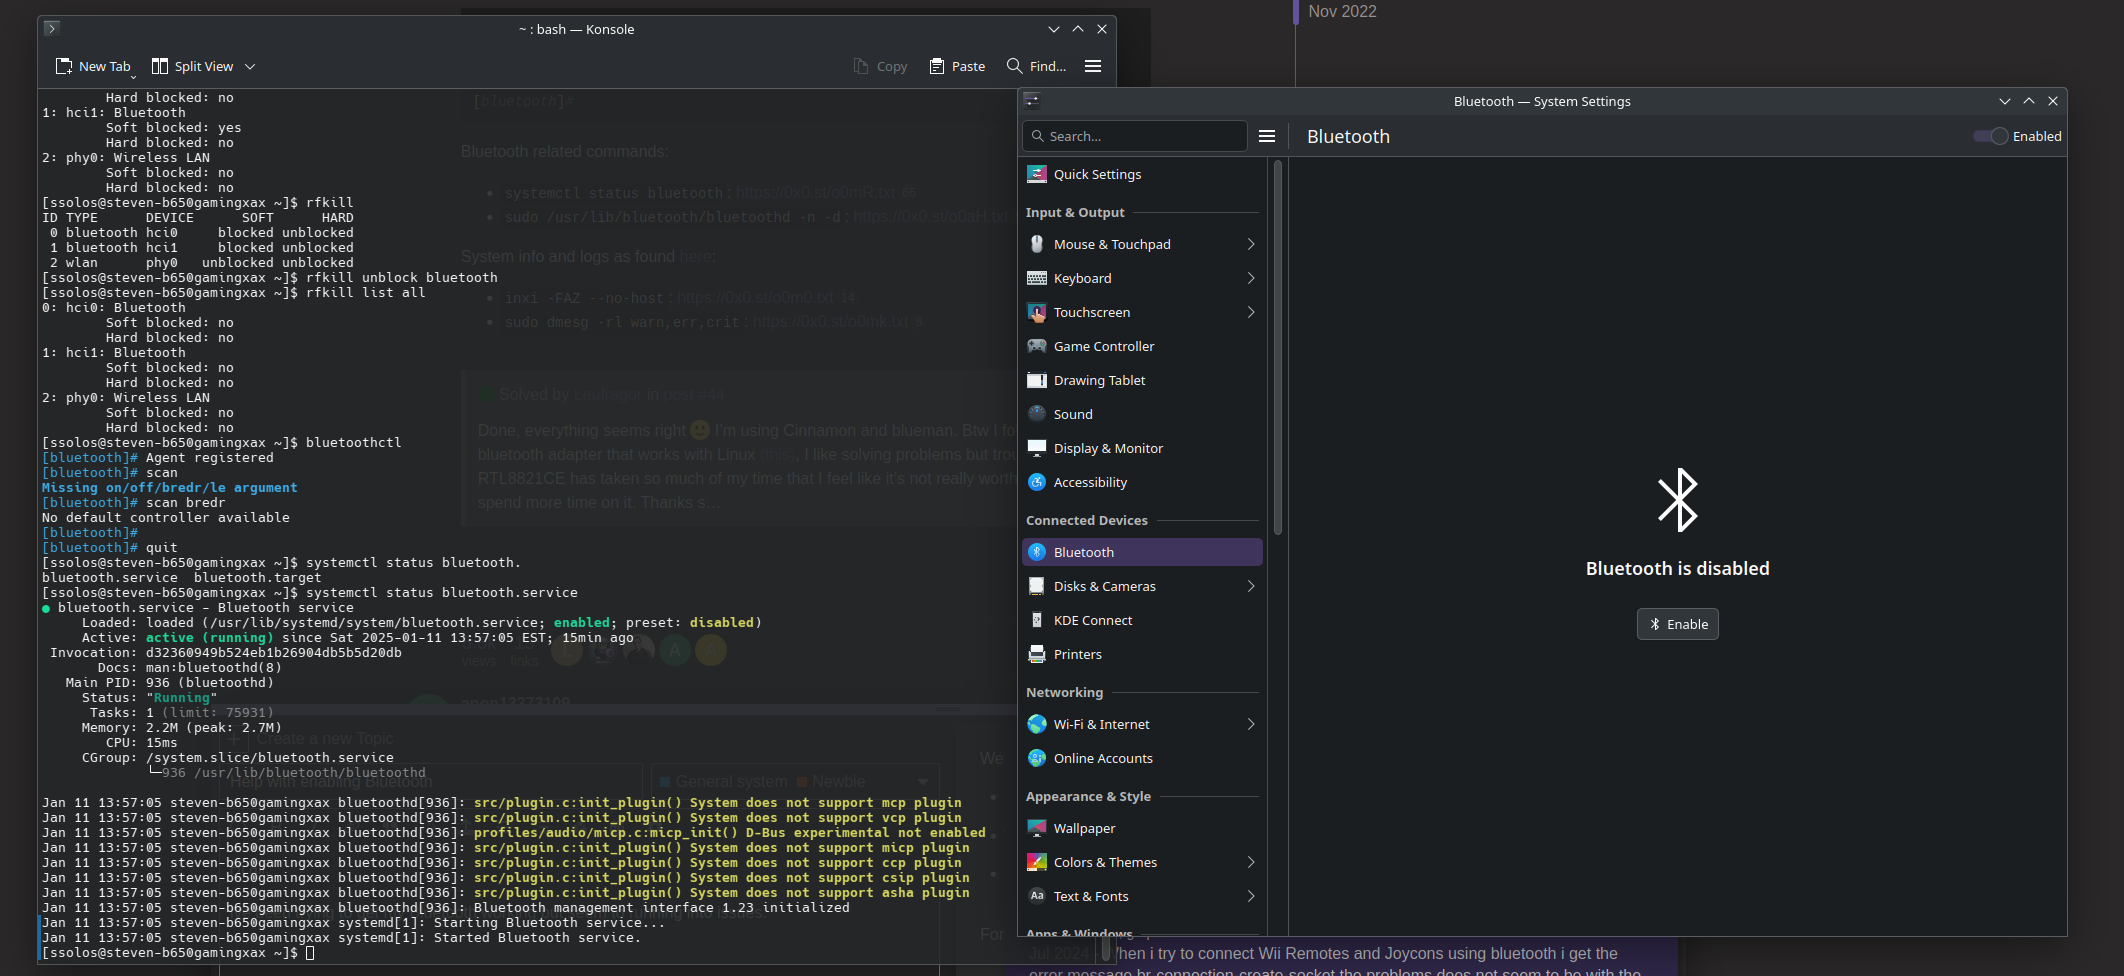Toggle the Bluetooth Enabled switch

[x=1990, y=136]
